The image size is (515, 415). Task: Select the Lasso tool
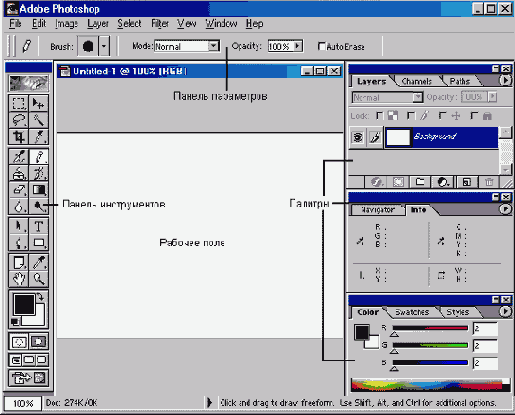coord(18,120)
